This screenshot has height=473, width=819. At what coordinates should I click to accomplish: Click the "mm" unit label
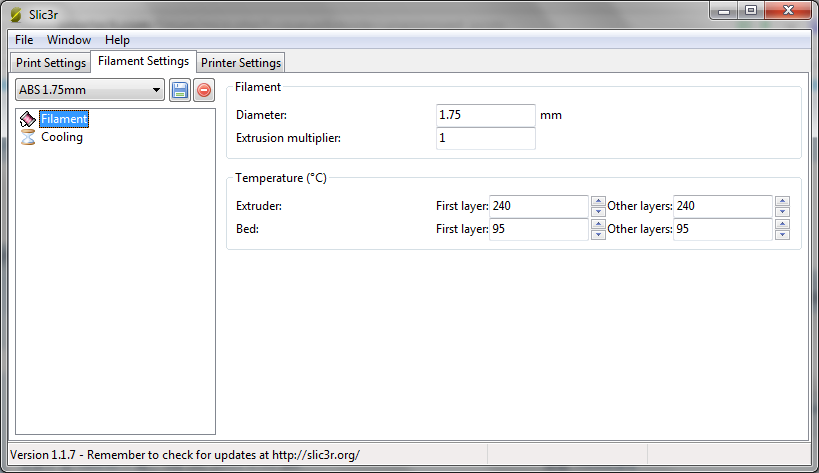coord(551,115)
